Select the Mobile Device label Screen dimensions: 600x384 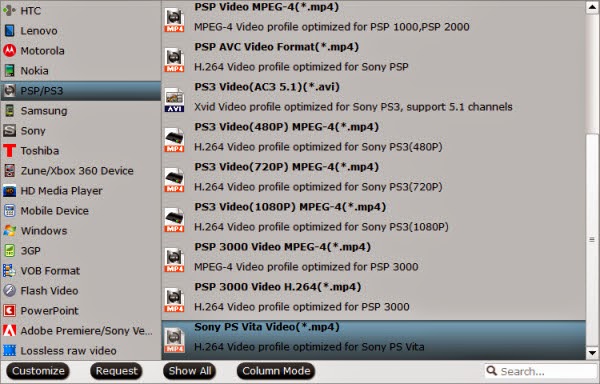[x=54, y=211]
